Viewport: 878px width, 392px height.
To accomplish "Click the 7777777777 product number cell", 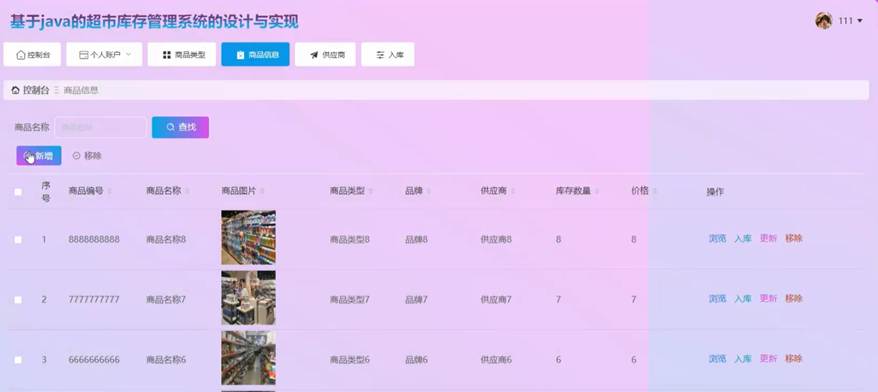I will pyautogui.click(x=94, y=300).
